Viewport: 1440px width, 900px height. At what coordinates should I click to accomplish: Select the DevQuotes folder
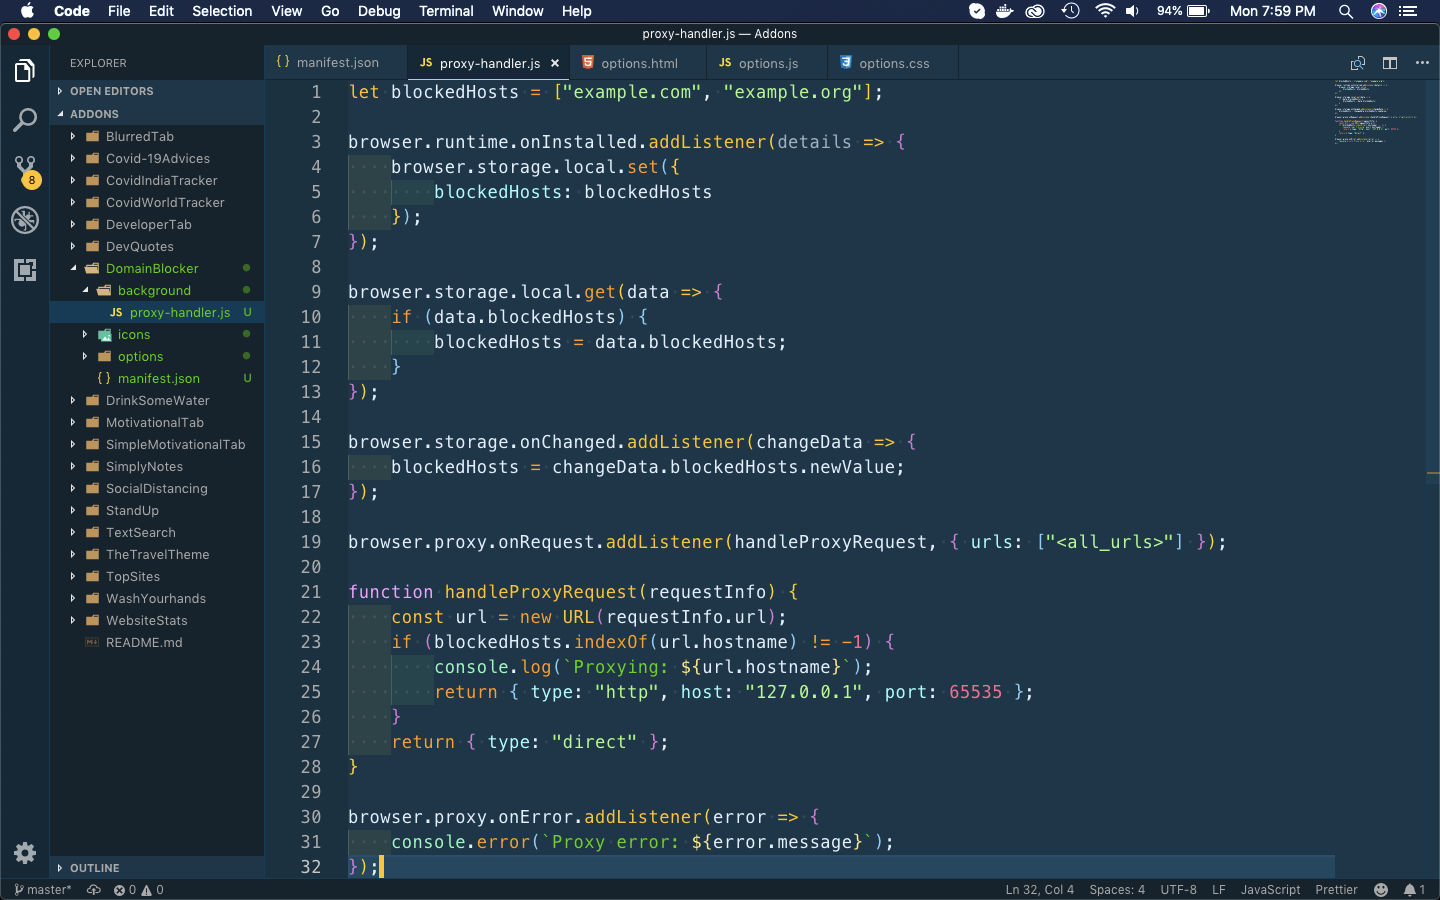pos(157,246)
